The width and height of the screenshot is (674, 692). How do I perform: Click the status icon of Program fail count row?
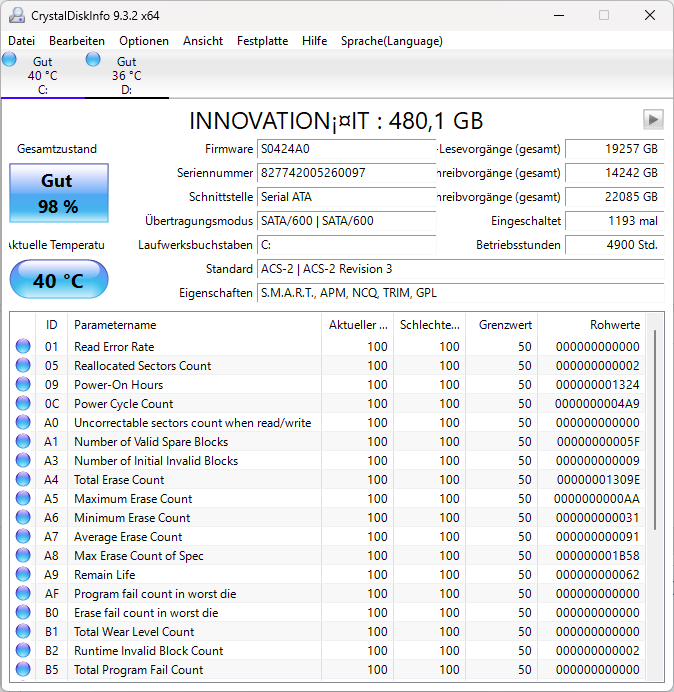(23, 593)
